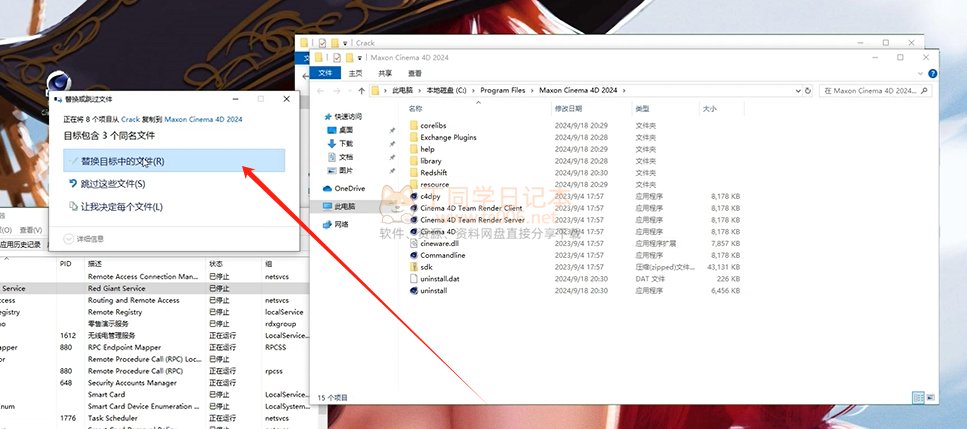Open Quick Access Toolbar dropdown in Crack window
Screen dimensions: 967x429
(345, 43)
